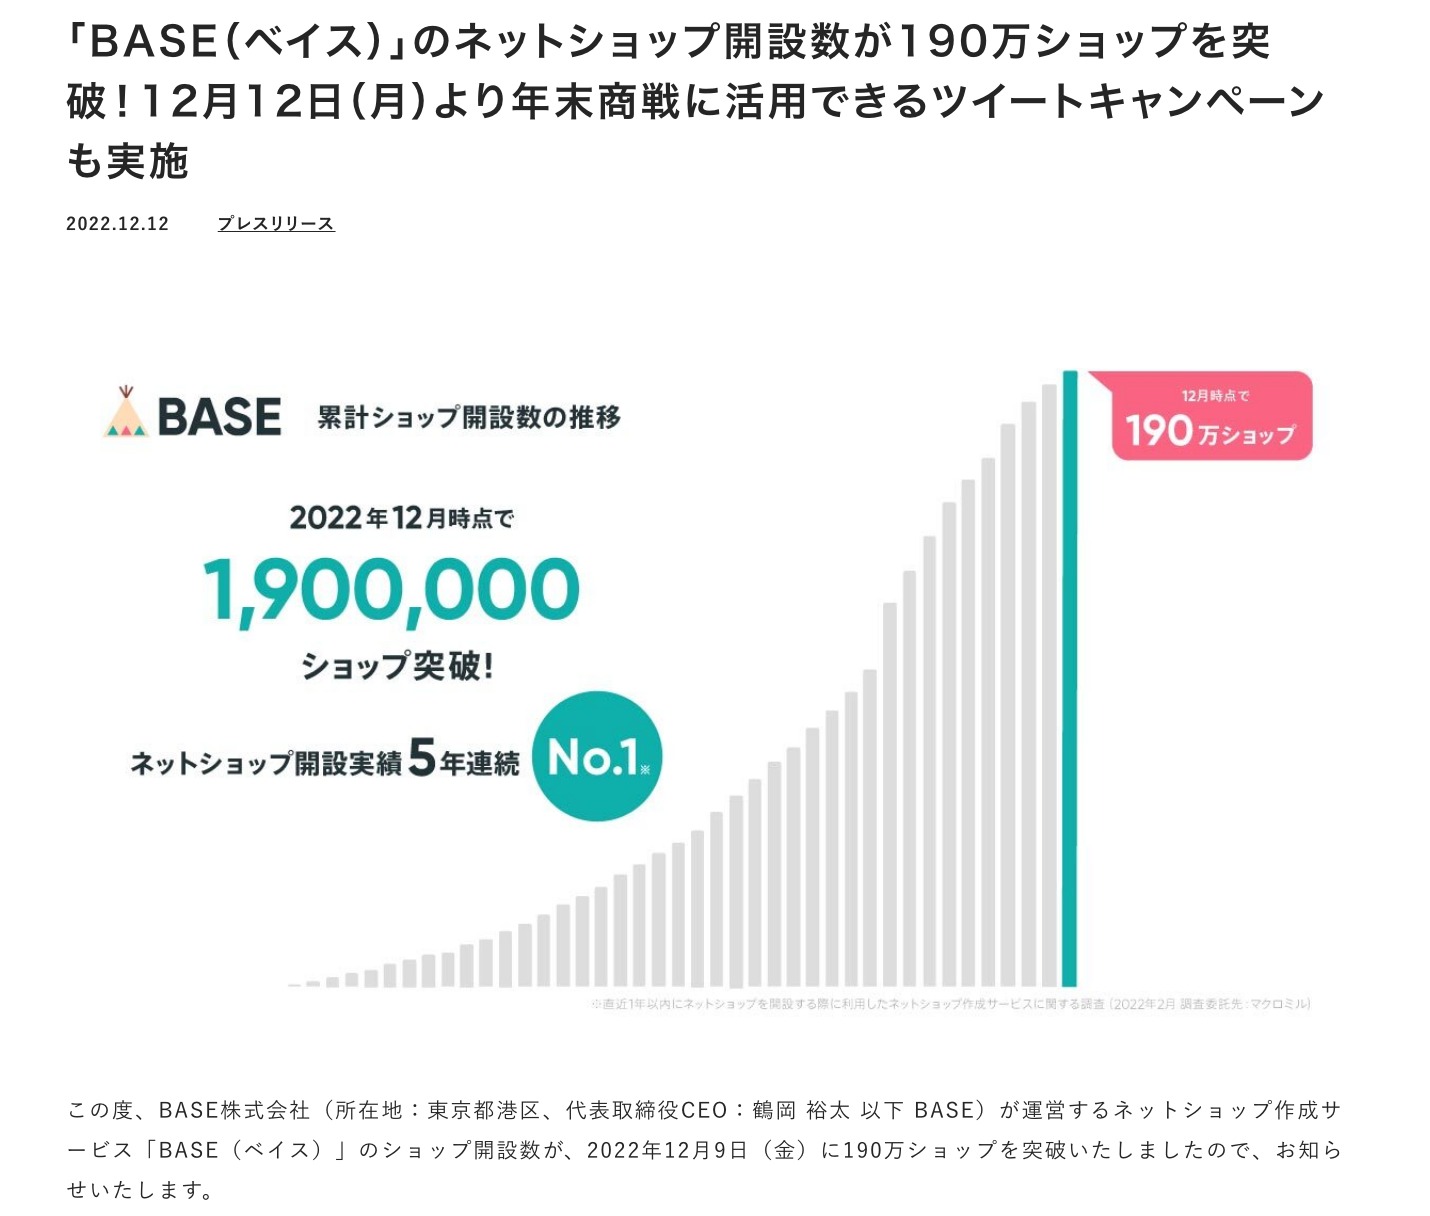Click the small ※ mark beside No.1

[x=645, y=769]
